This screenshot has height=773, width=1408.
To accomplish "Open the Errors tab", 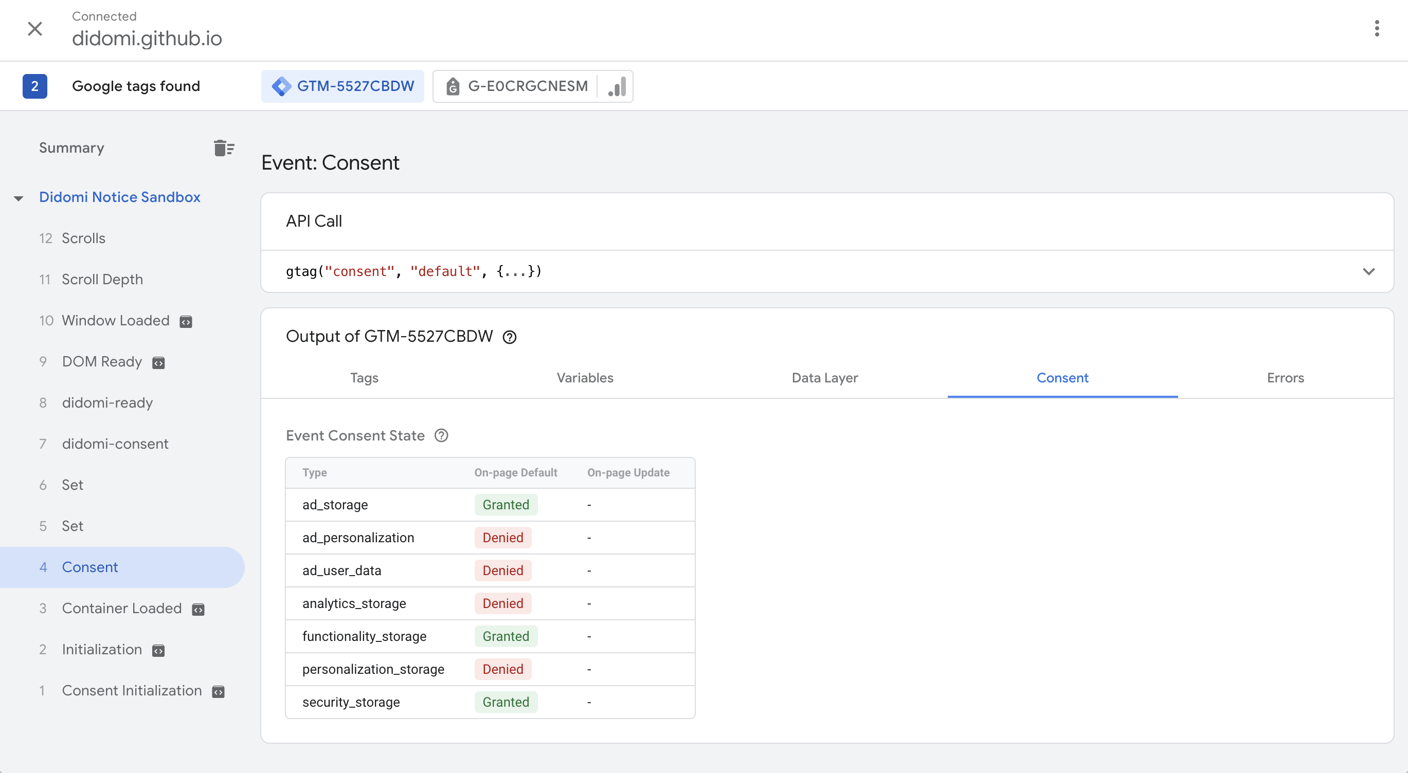I will (1285, 378).
